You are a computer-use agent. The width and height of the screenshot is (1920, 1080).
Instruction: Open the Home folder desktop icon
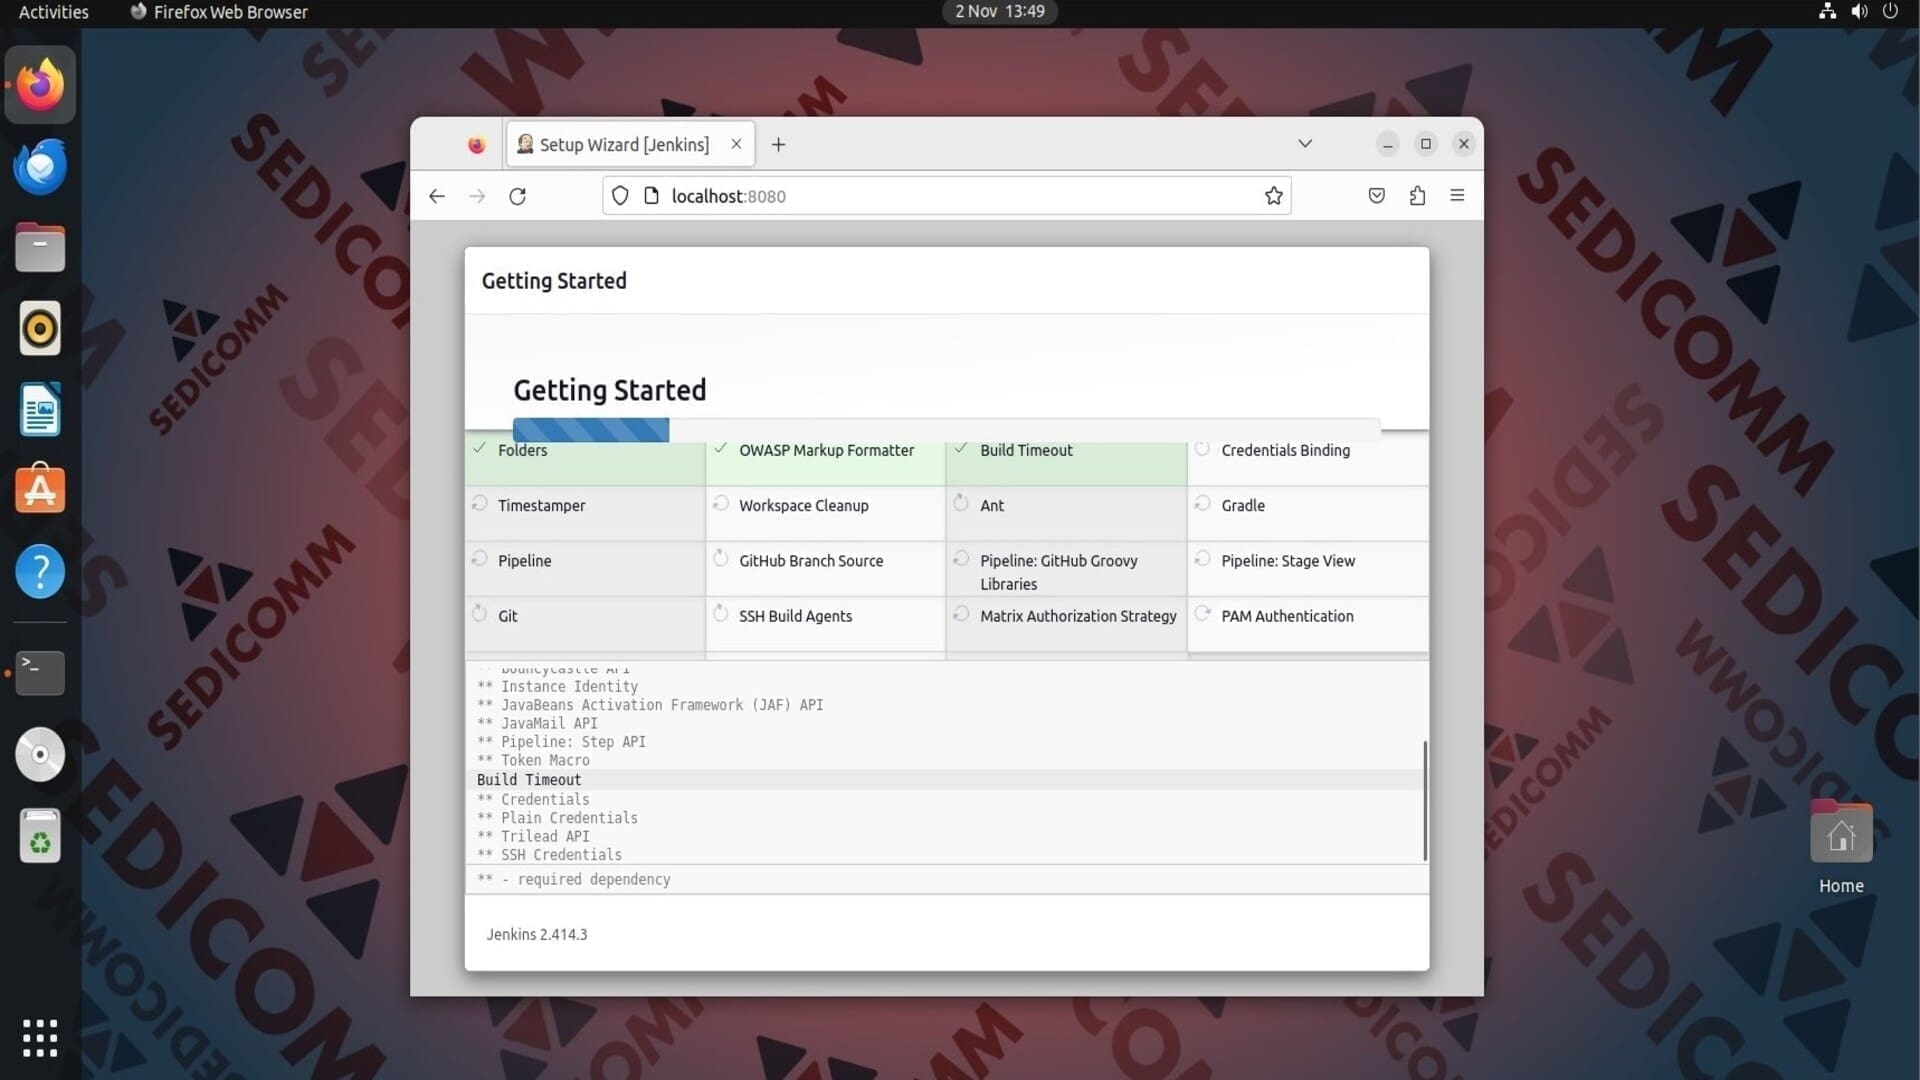[x=1841, y=846]
